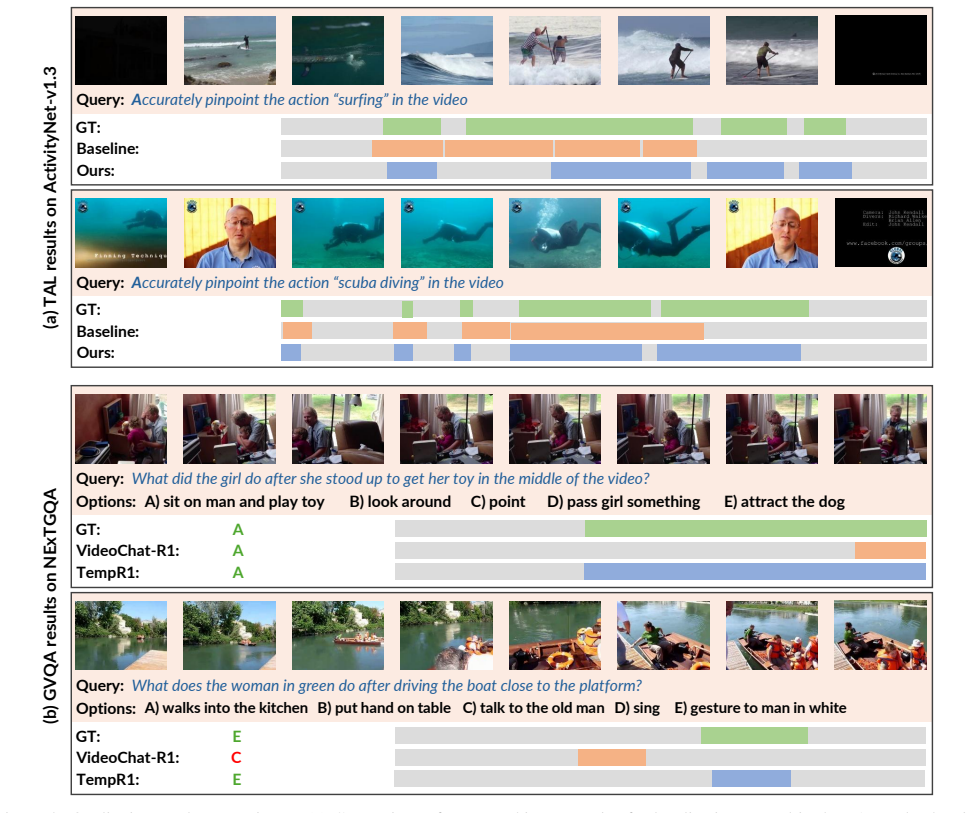Open the diver frame captioned Finning Technique
This screenshot has height=813, width=971.
click(x=121, y=233)
